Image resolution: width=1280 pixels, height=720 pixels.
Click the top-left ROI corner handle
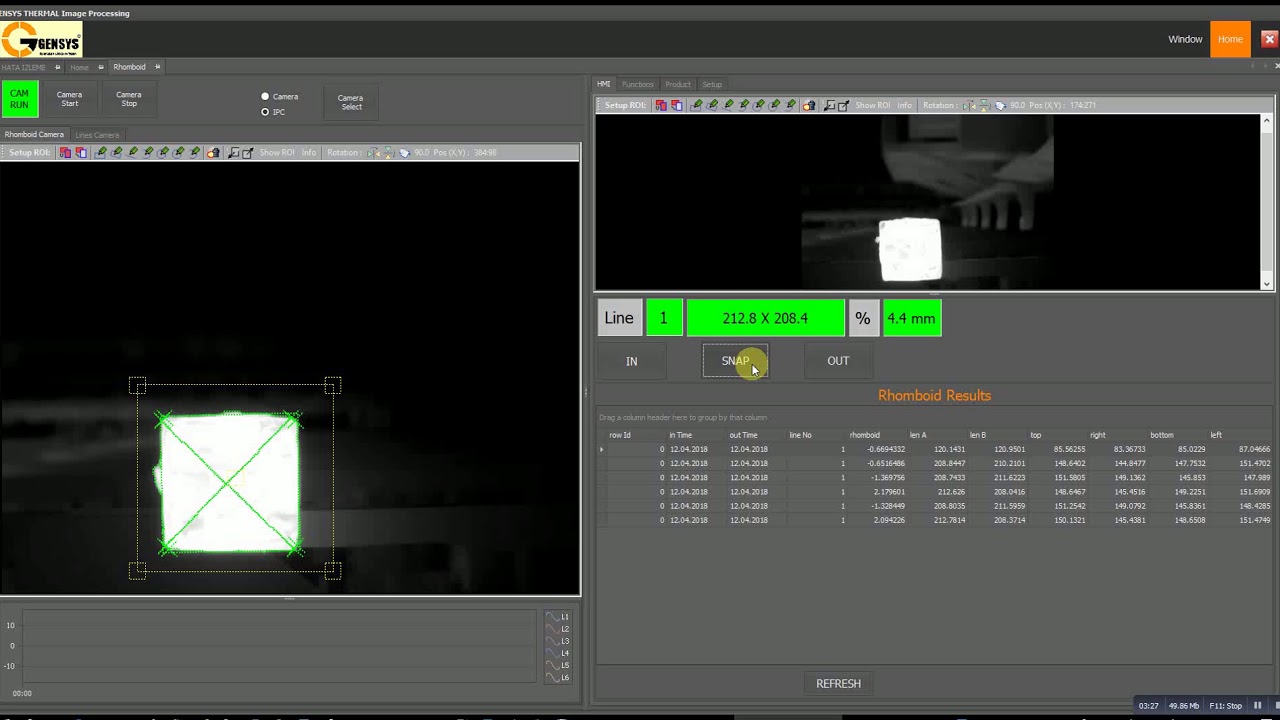138,385
